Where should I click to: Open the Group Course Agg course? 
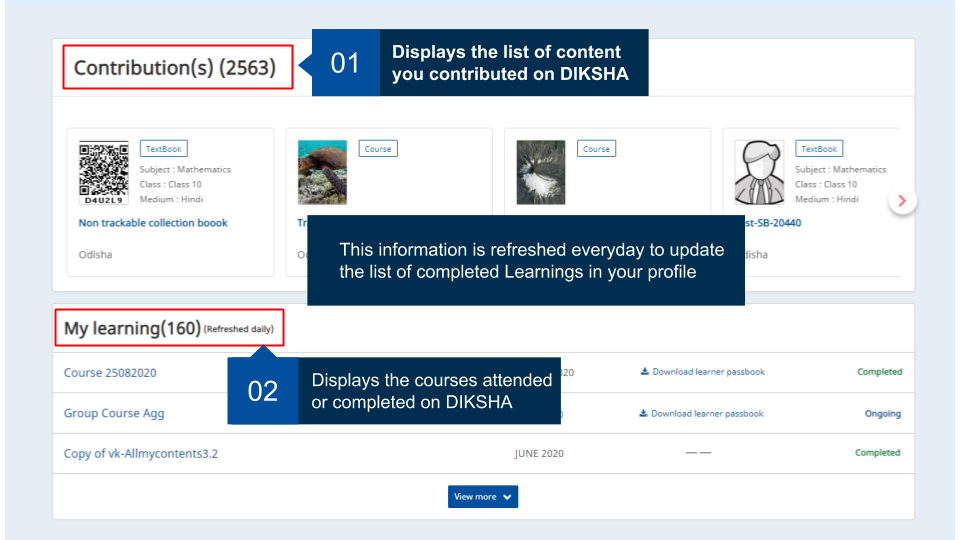pos(114,413)
